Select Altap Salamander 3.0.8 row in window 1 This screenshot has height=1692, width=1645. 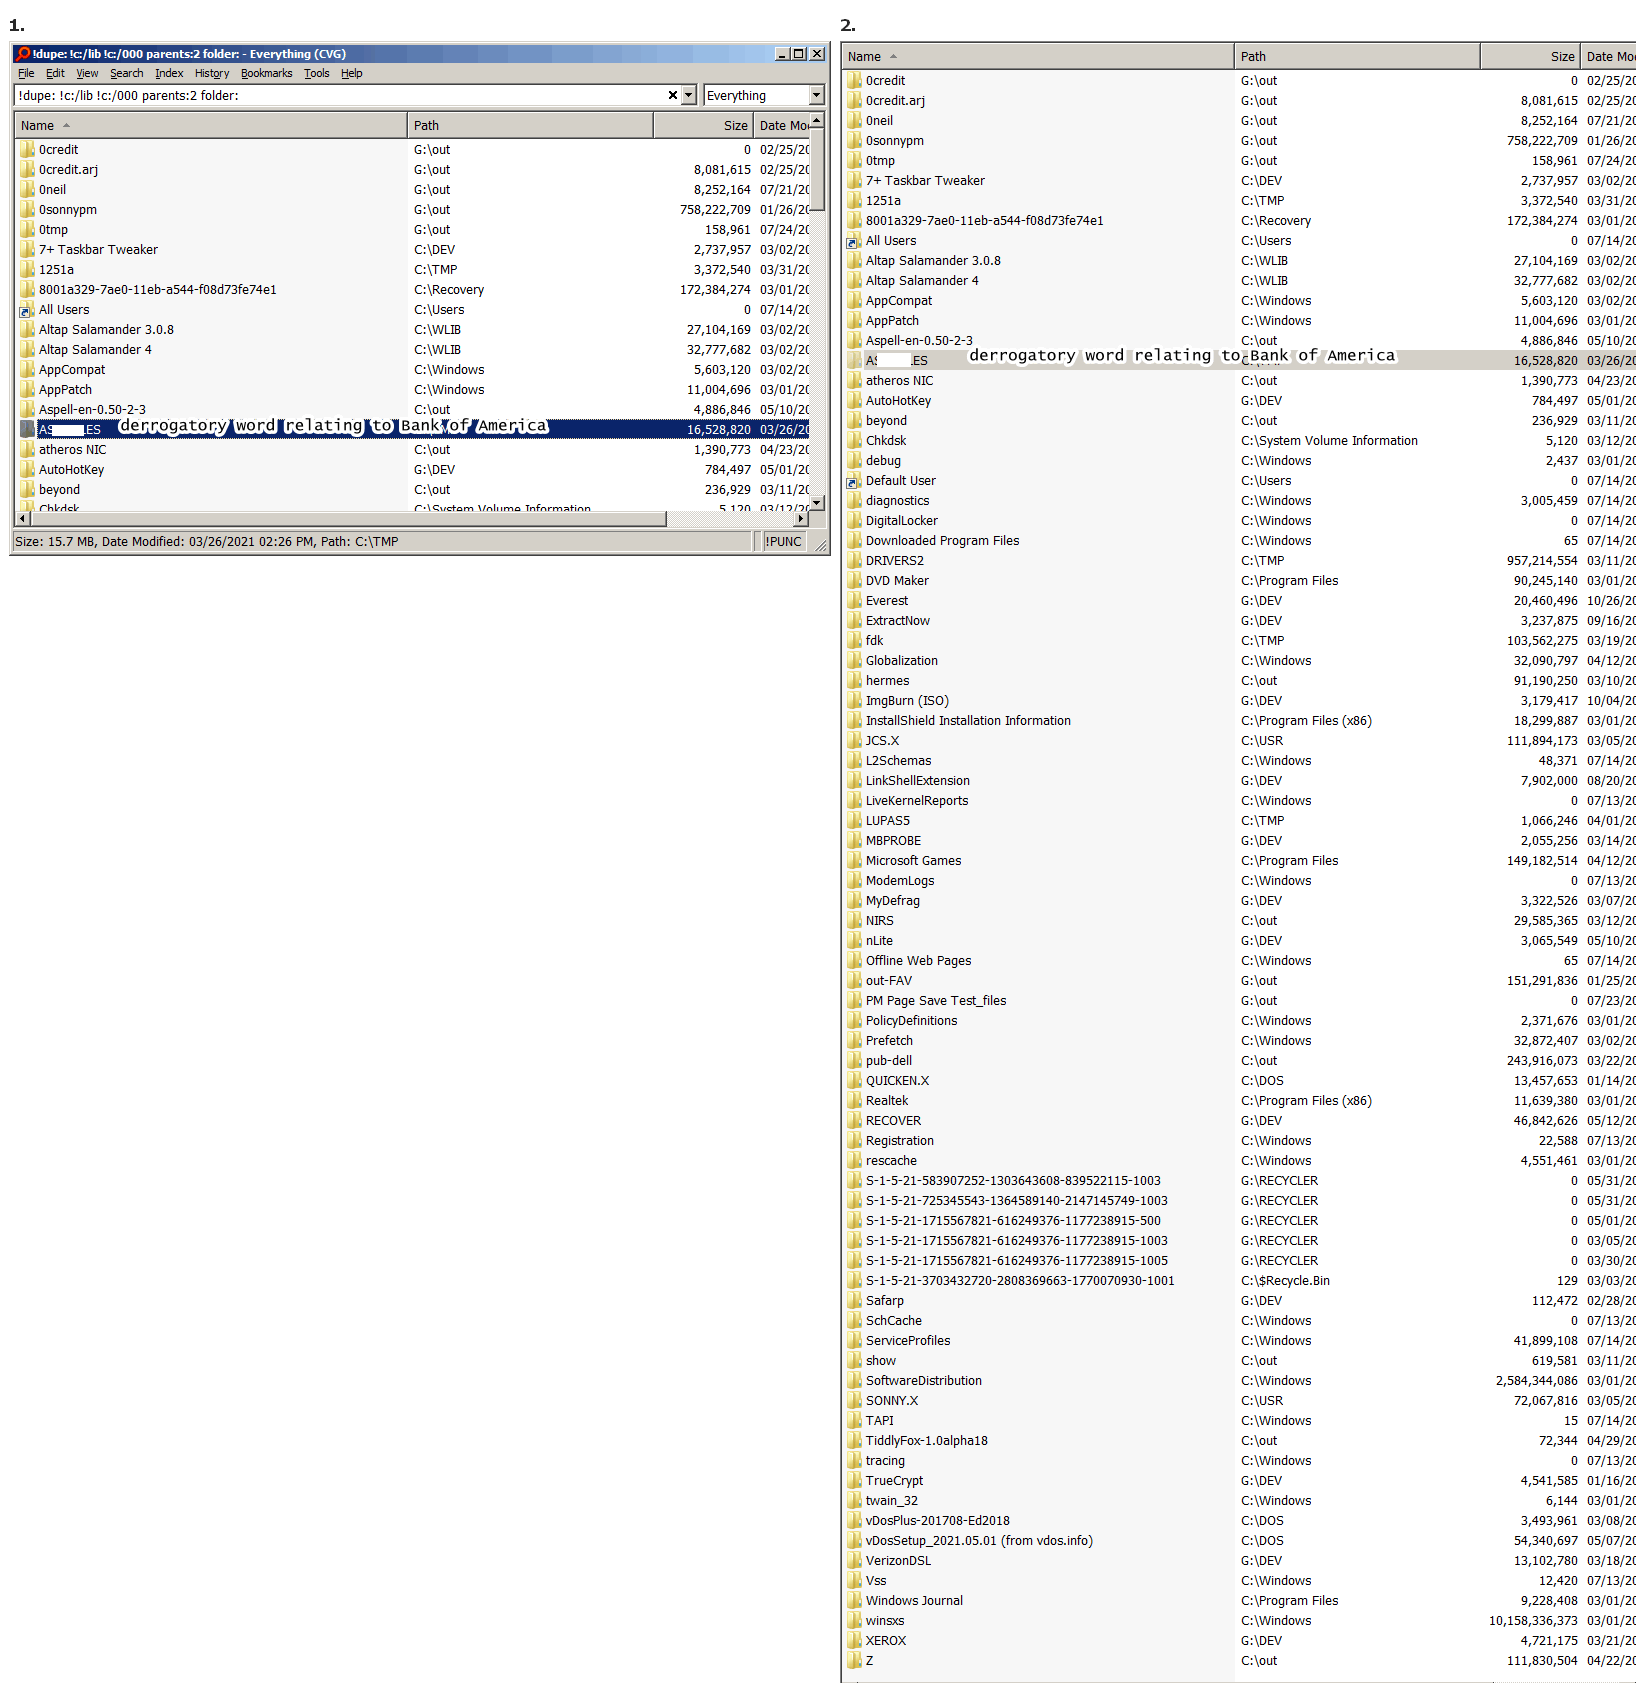click(x=412, y=329)
